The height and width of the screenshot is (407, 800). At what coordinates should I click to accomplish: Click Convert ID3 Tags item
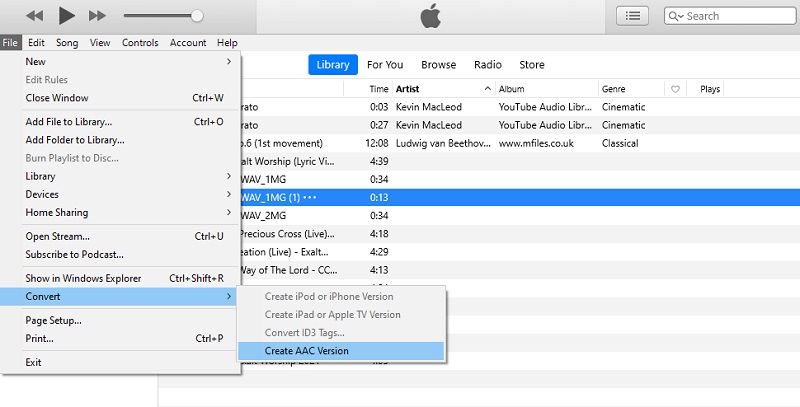point(341,333)
